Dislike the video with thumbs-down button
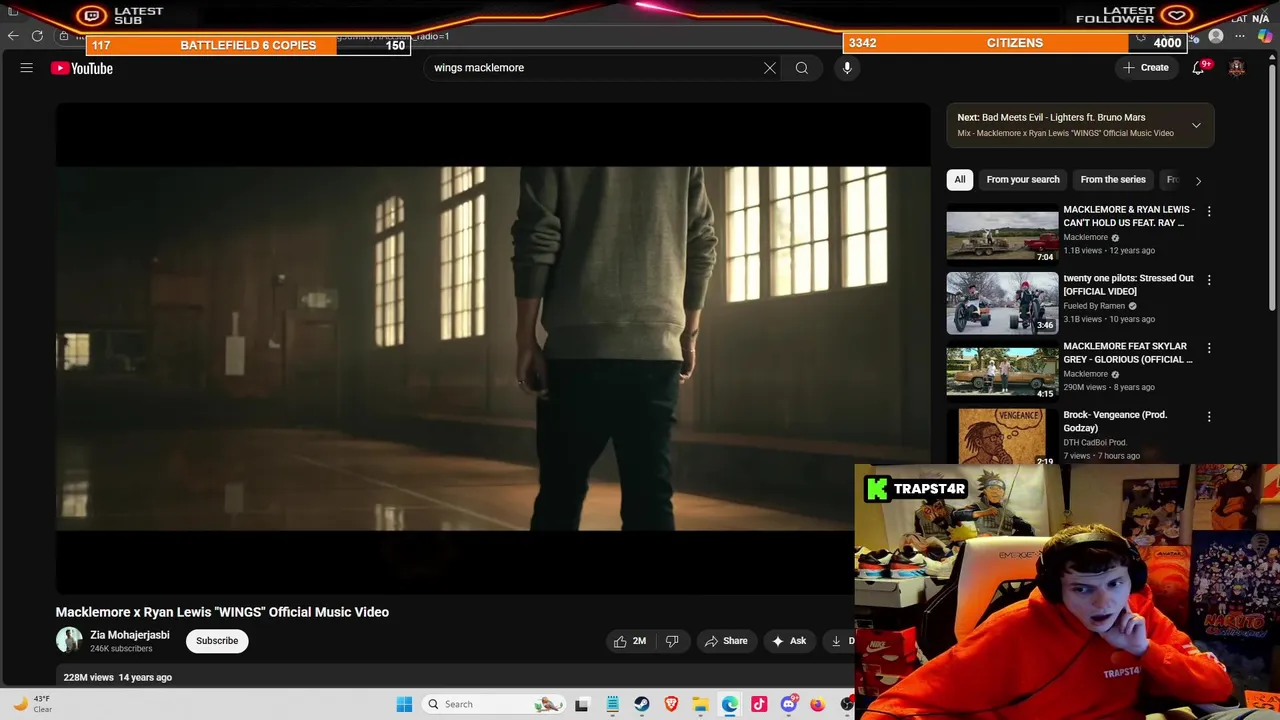Screen dimensions: 1280x720 [672, 641]
